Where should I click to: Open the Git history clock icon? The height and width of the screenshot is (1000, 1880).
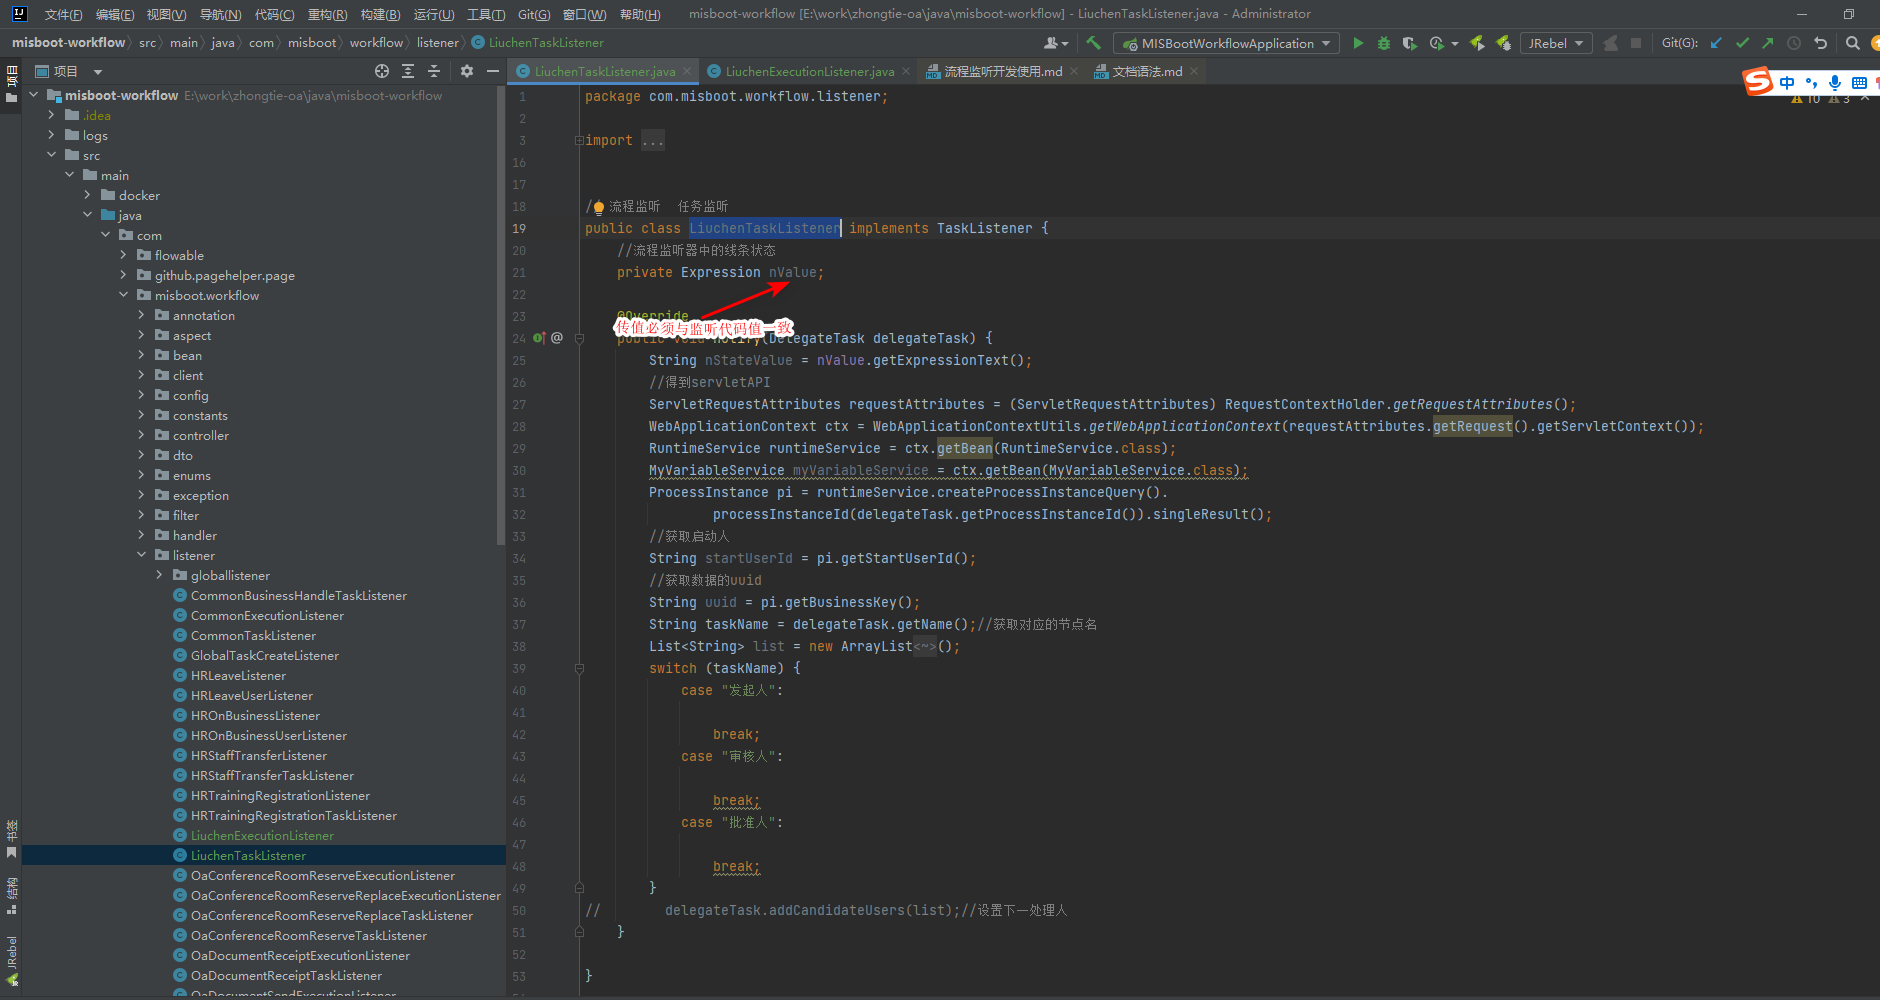pyautogui.click(x=1794, y=43)
